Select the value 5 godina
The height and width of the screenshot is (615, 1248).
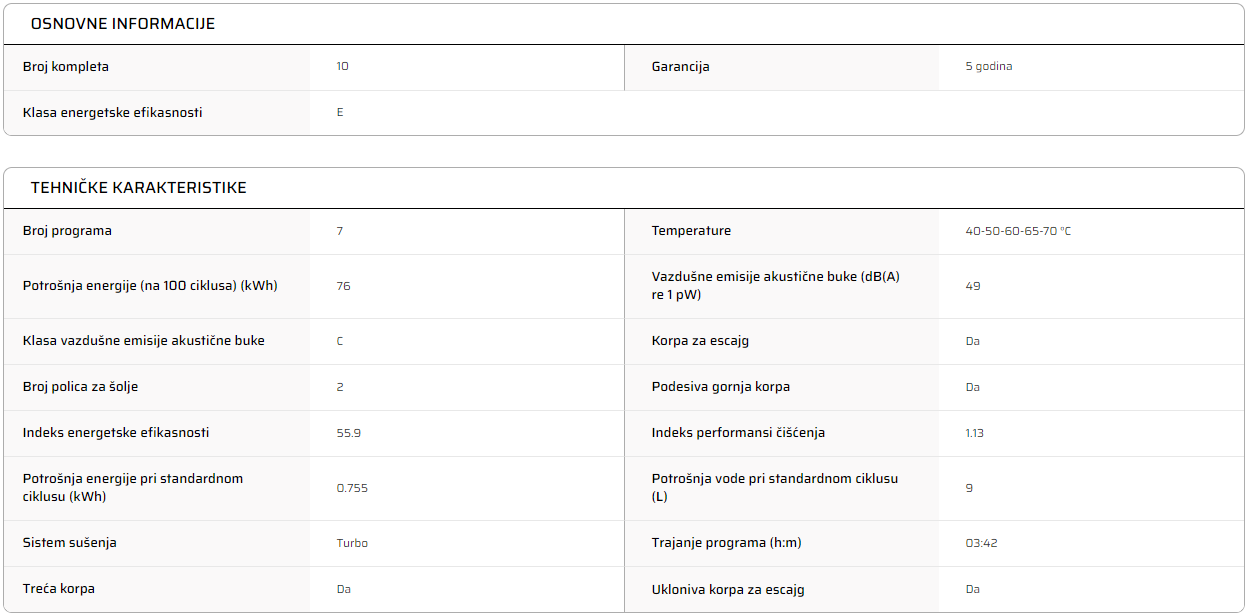[989, 67]
